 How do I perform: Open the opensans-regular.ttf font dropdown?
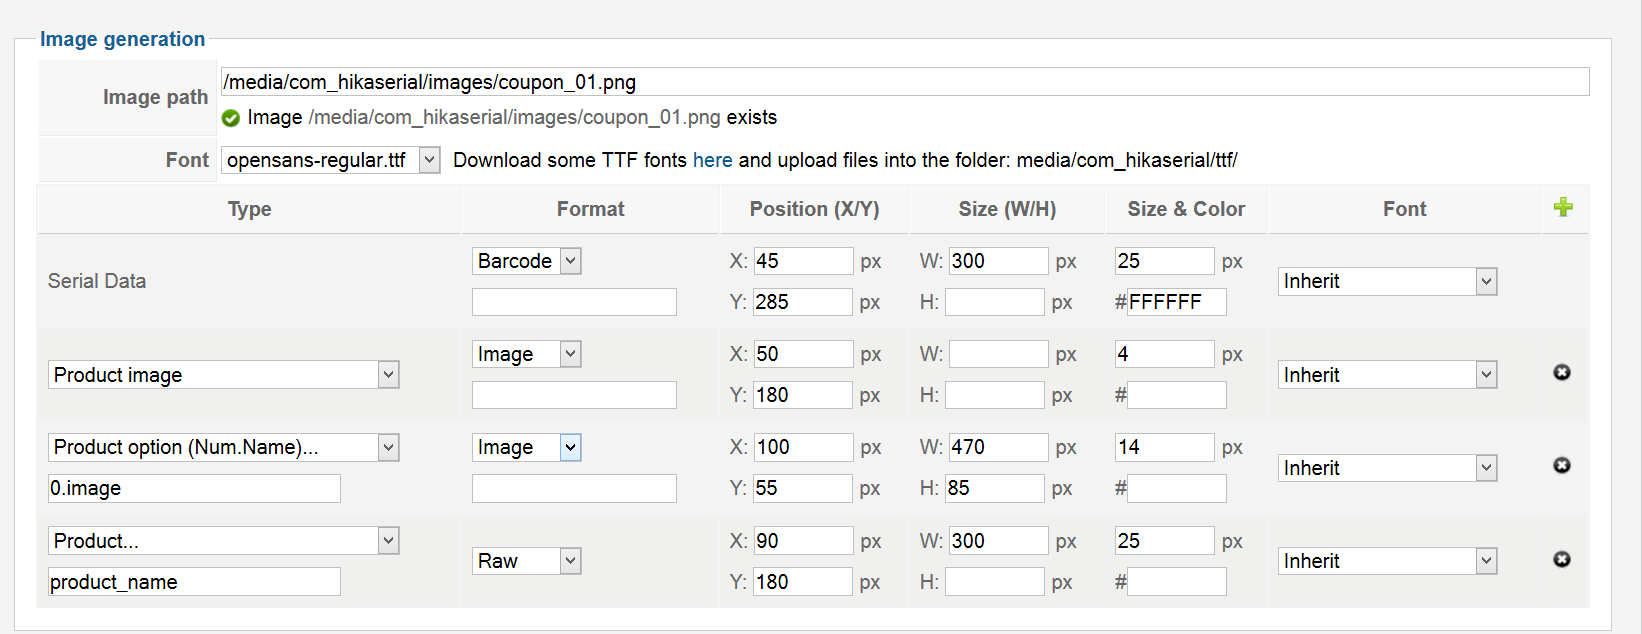click(331, 160)
